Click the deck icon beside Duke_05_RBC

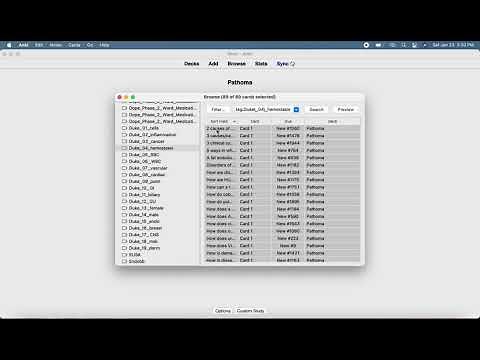[x=124, y=155]
